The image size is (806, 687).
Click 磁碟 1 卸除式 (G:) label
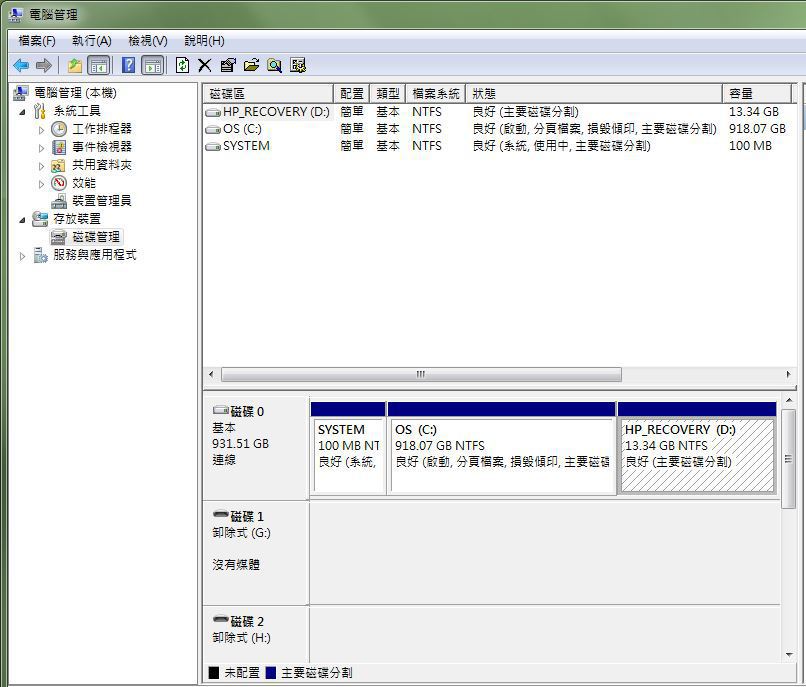pos(242,533)
